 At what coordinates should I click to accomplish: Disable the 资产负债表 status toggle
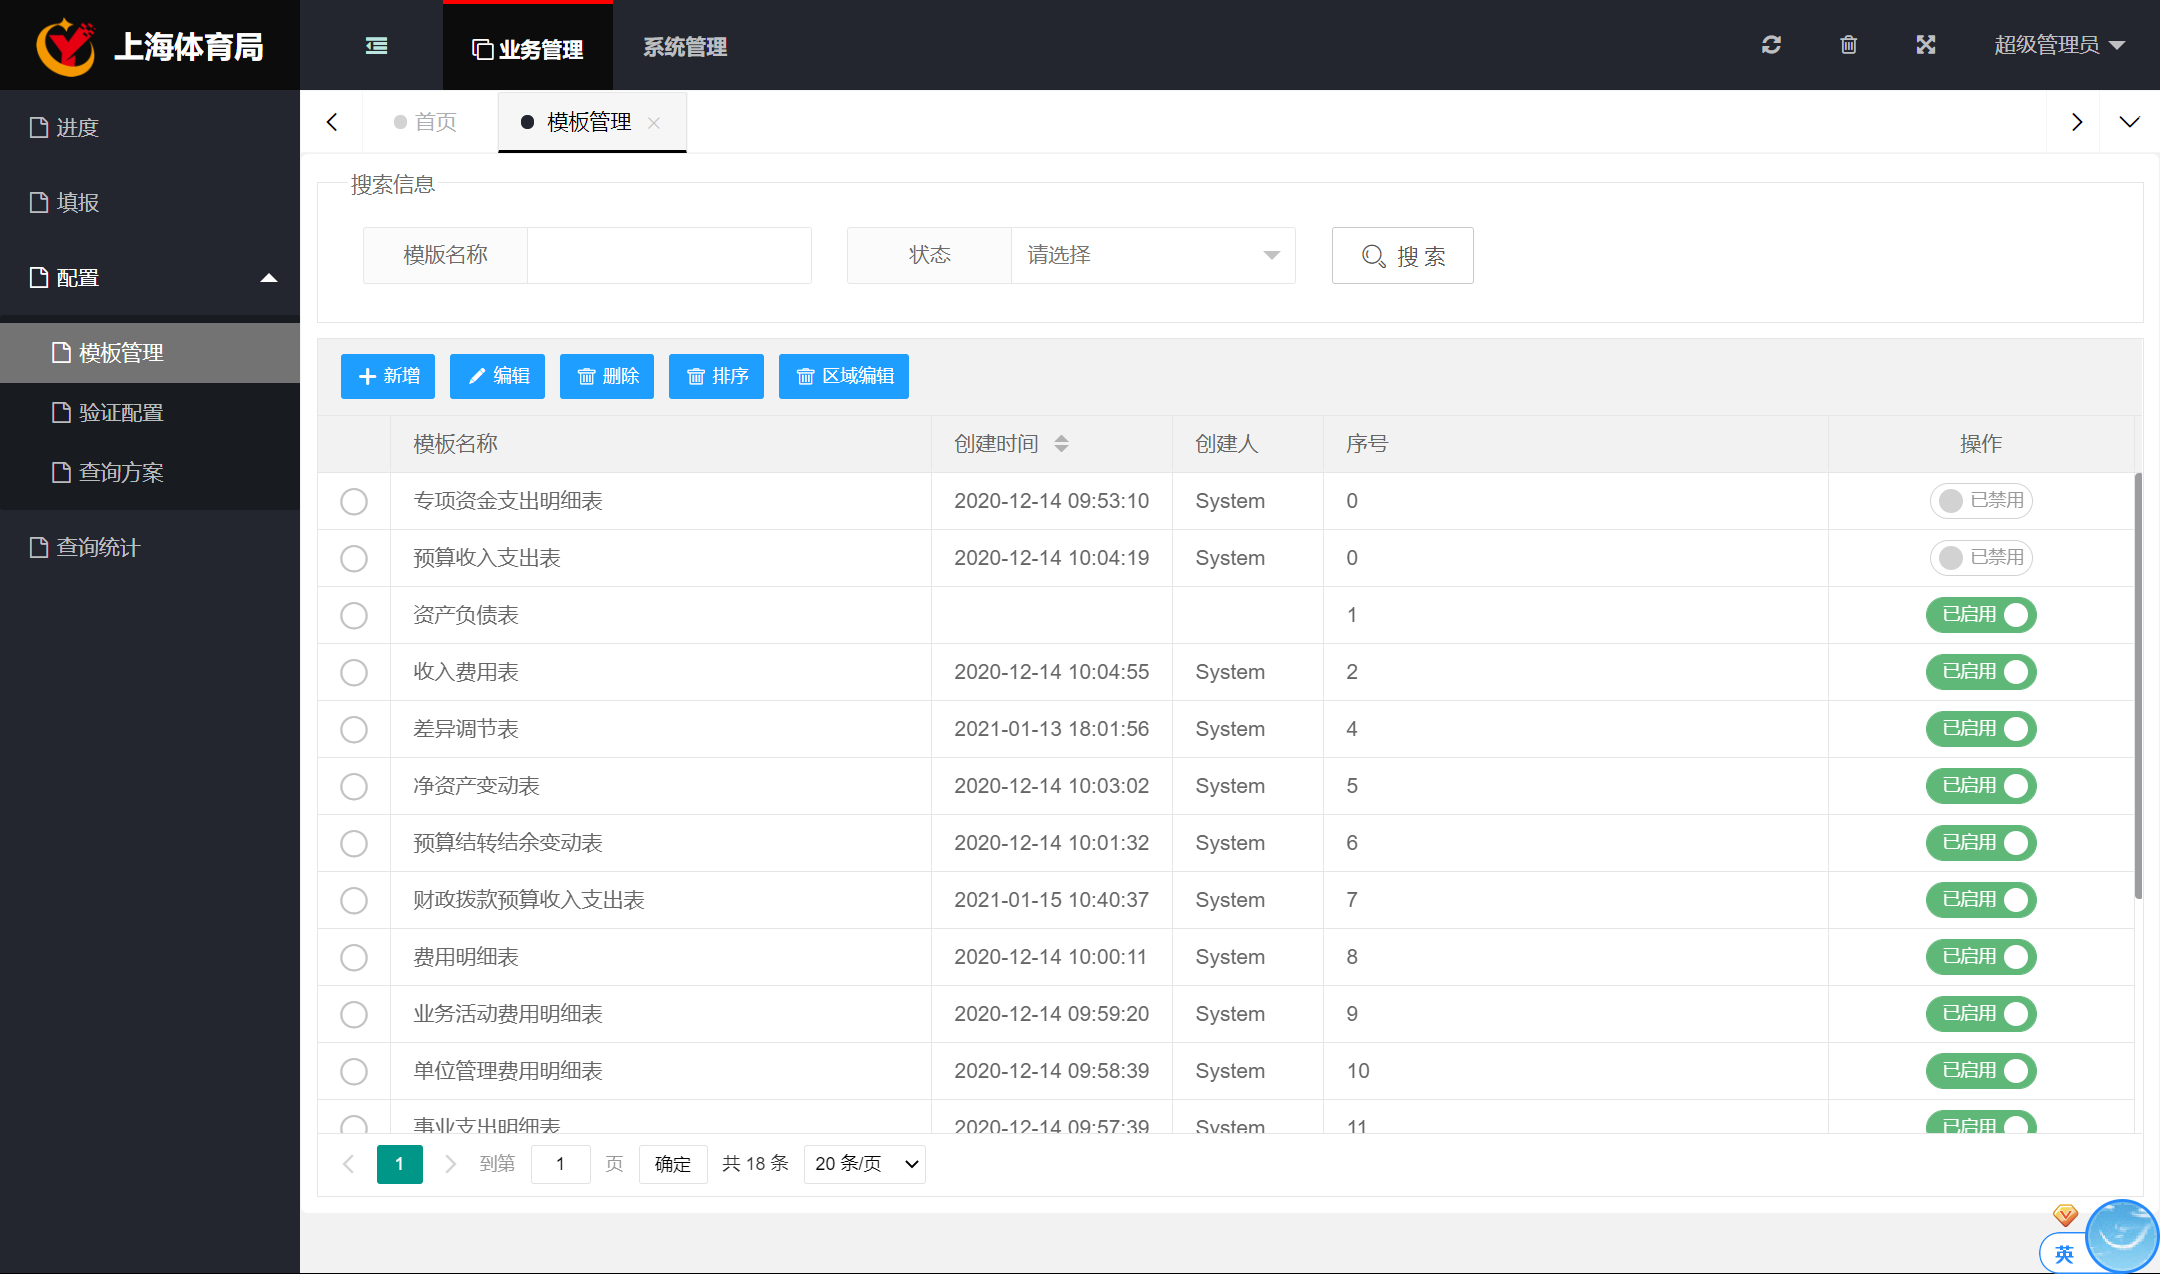point(1980,615)
